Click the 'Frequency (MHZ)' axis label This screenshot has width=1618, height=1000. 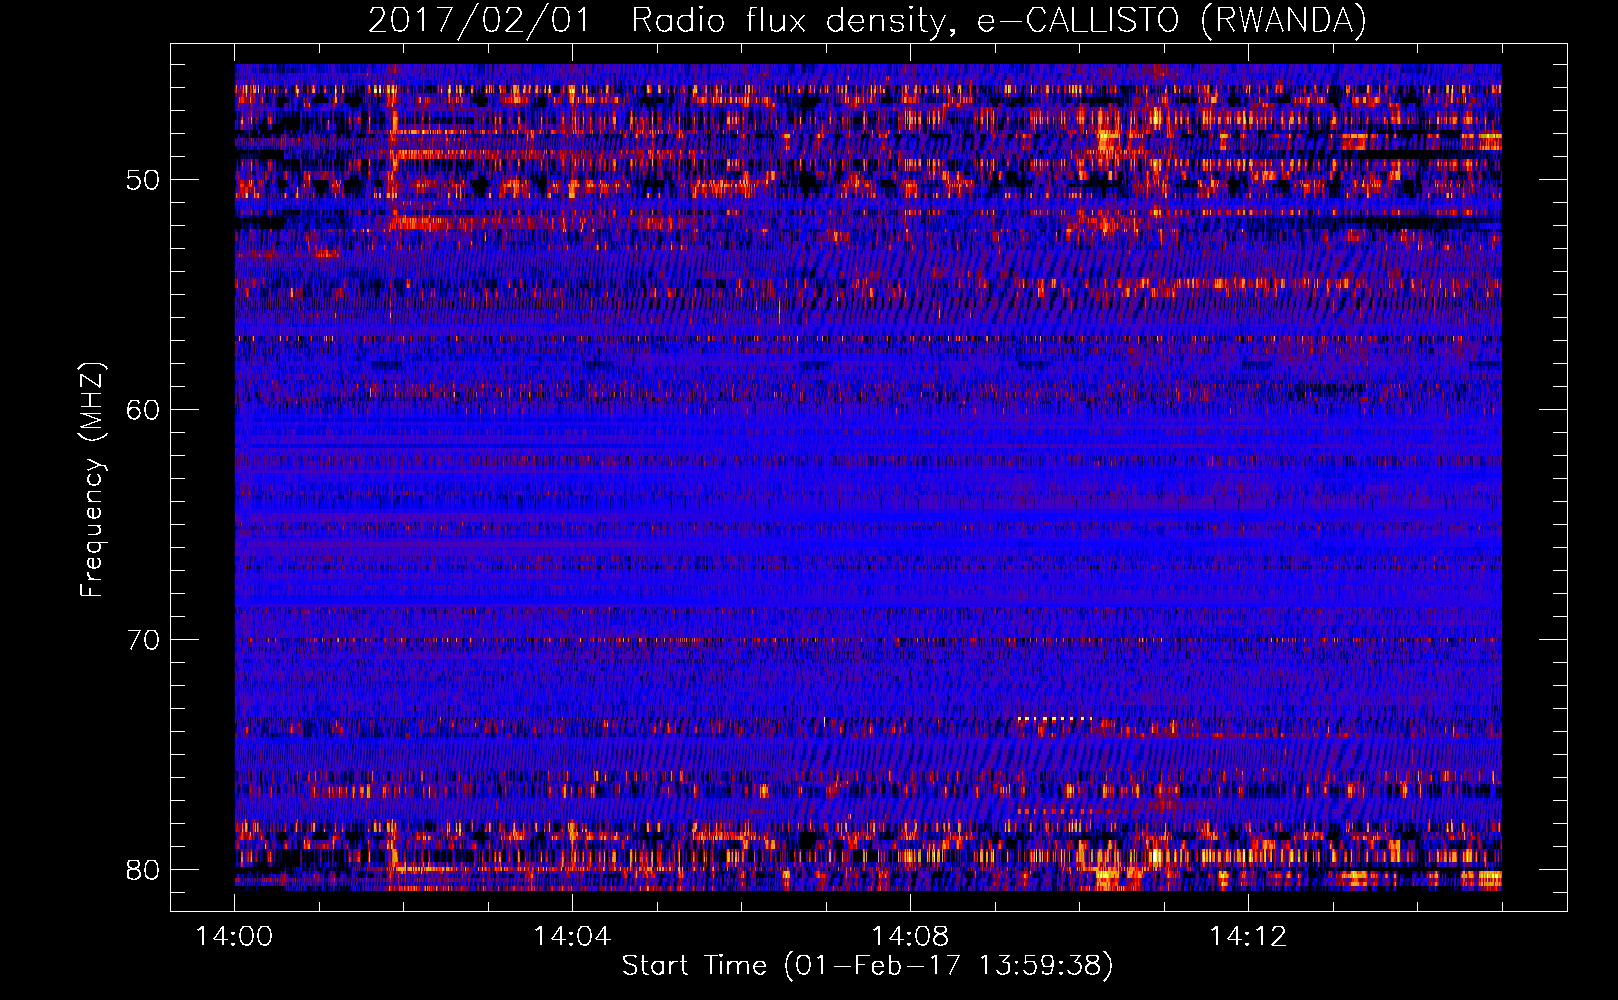92,480
